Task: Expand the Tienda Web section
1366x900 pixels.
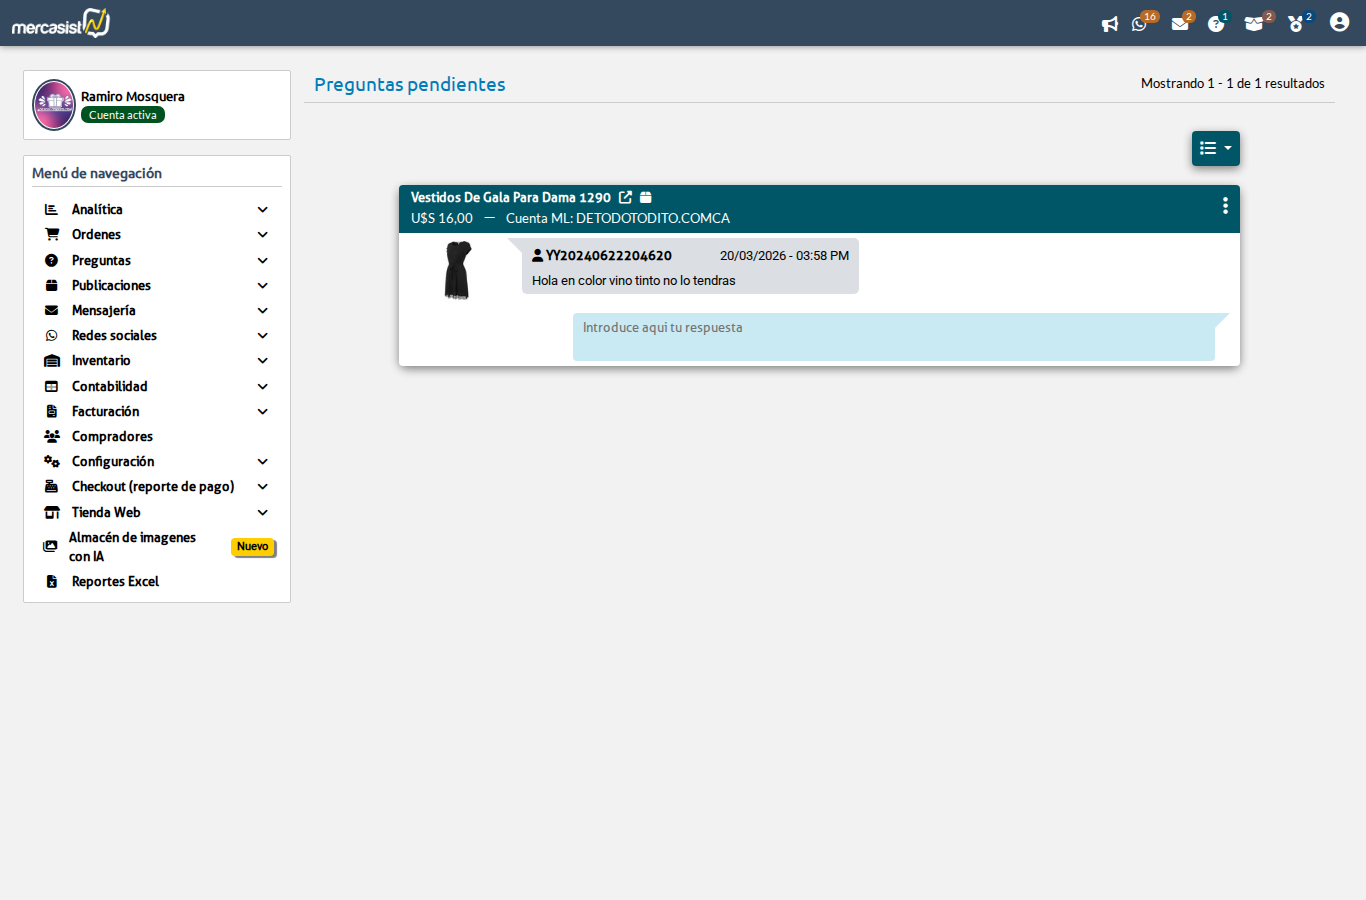Action: click(x=156, y=512)
